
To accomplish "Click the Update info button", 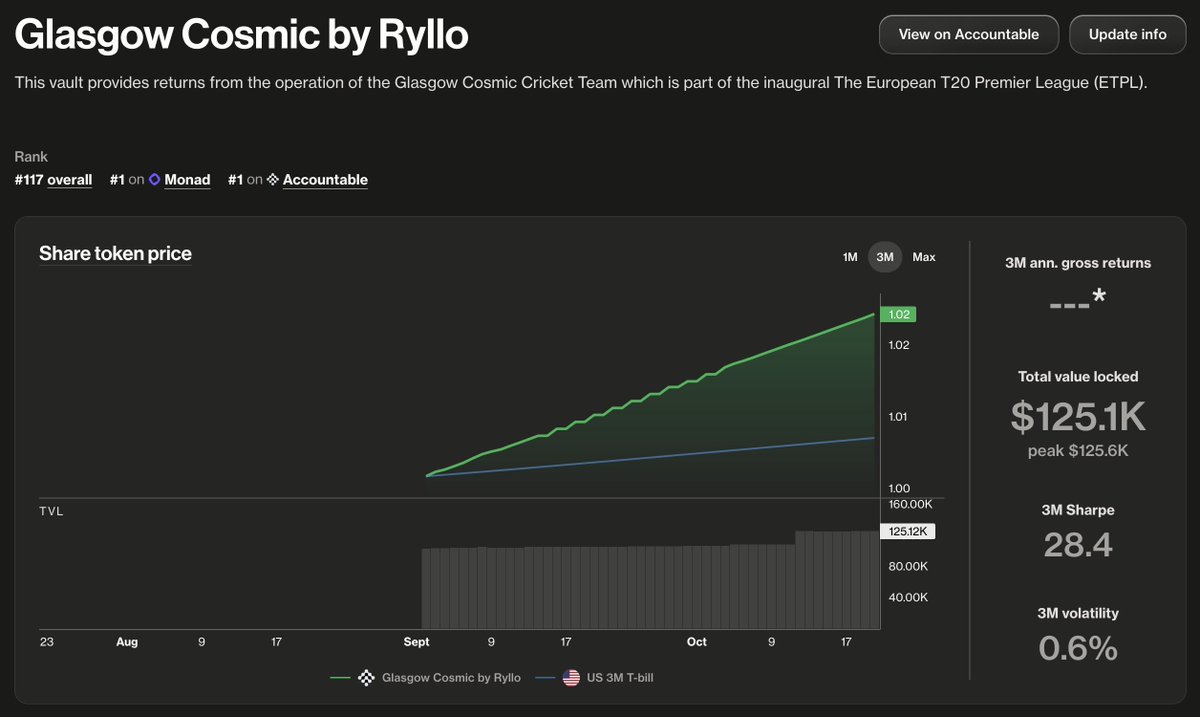I will (1127, 34).
